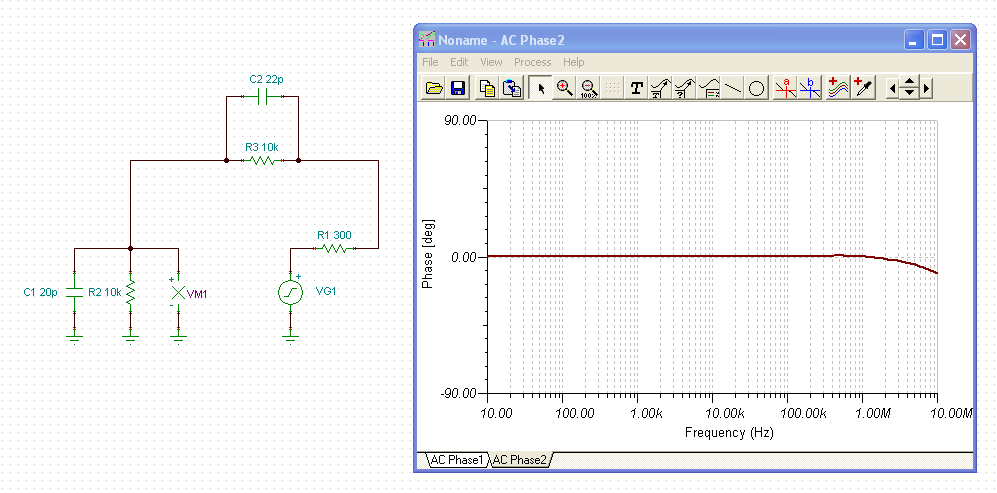Copy the diagram using the Copy icon

(487, 88)
